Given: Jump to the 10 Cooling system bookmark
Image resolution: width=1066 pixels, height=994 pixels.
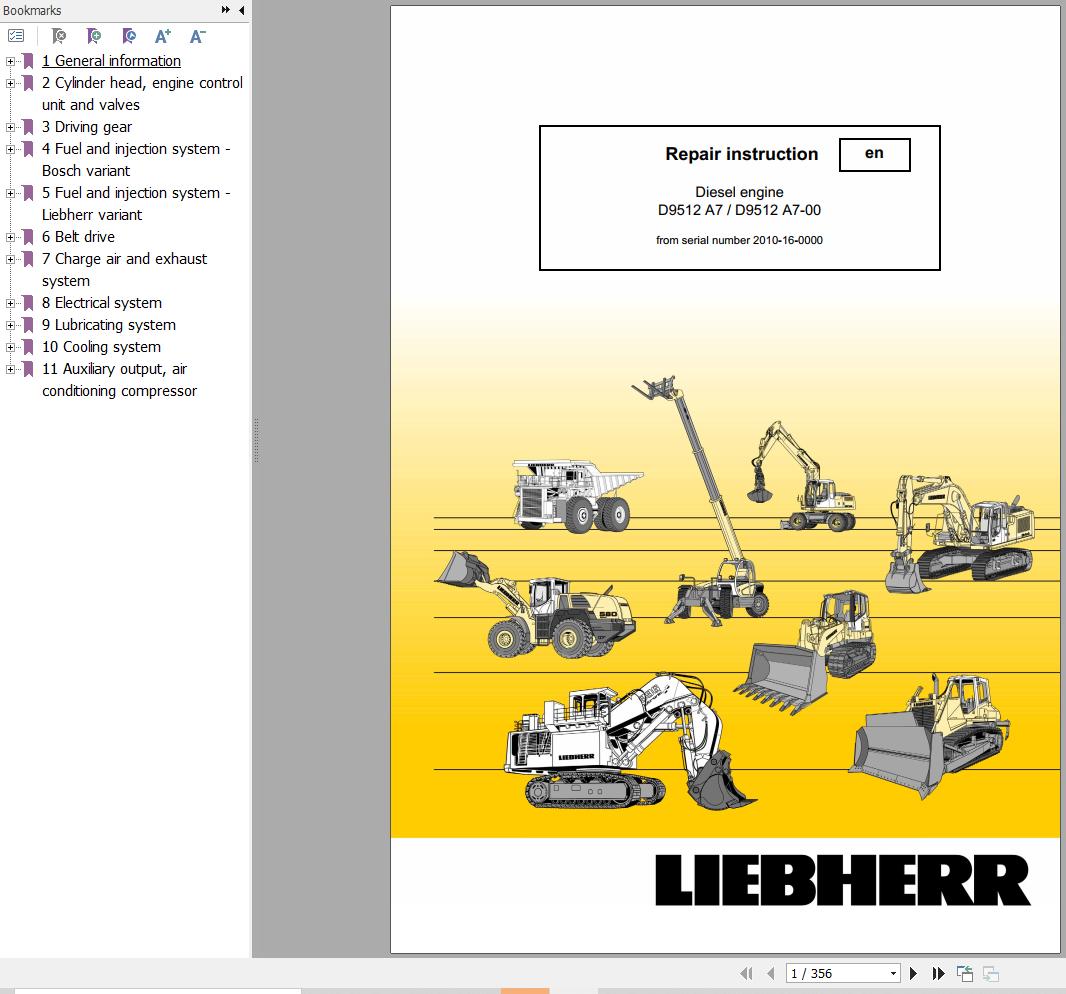Looking at the screenshot, I should pyautogui.click(x=101, y=347).
